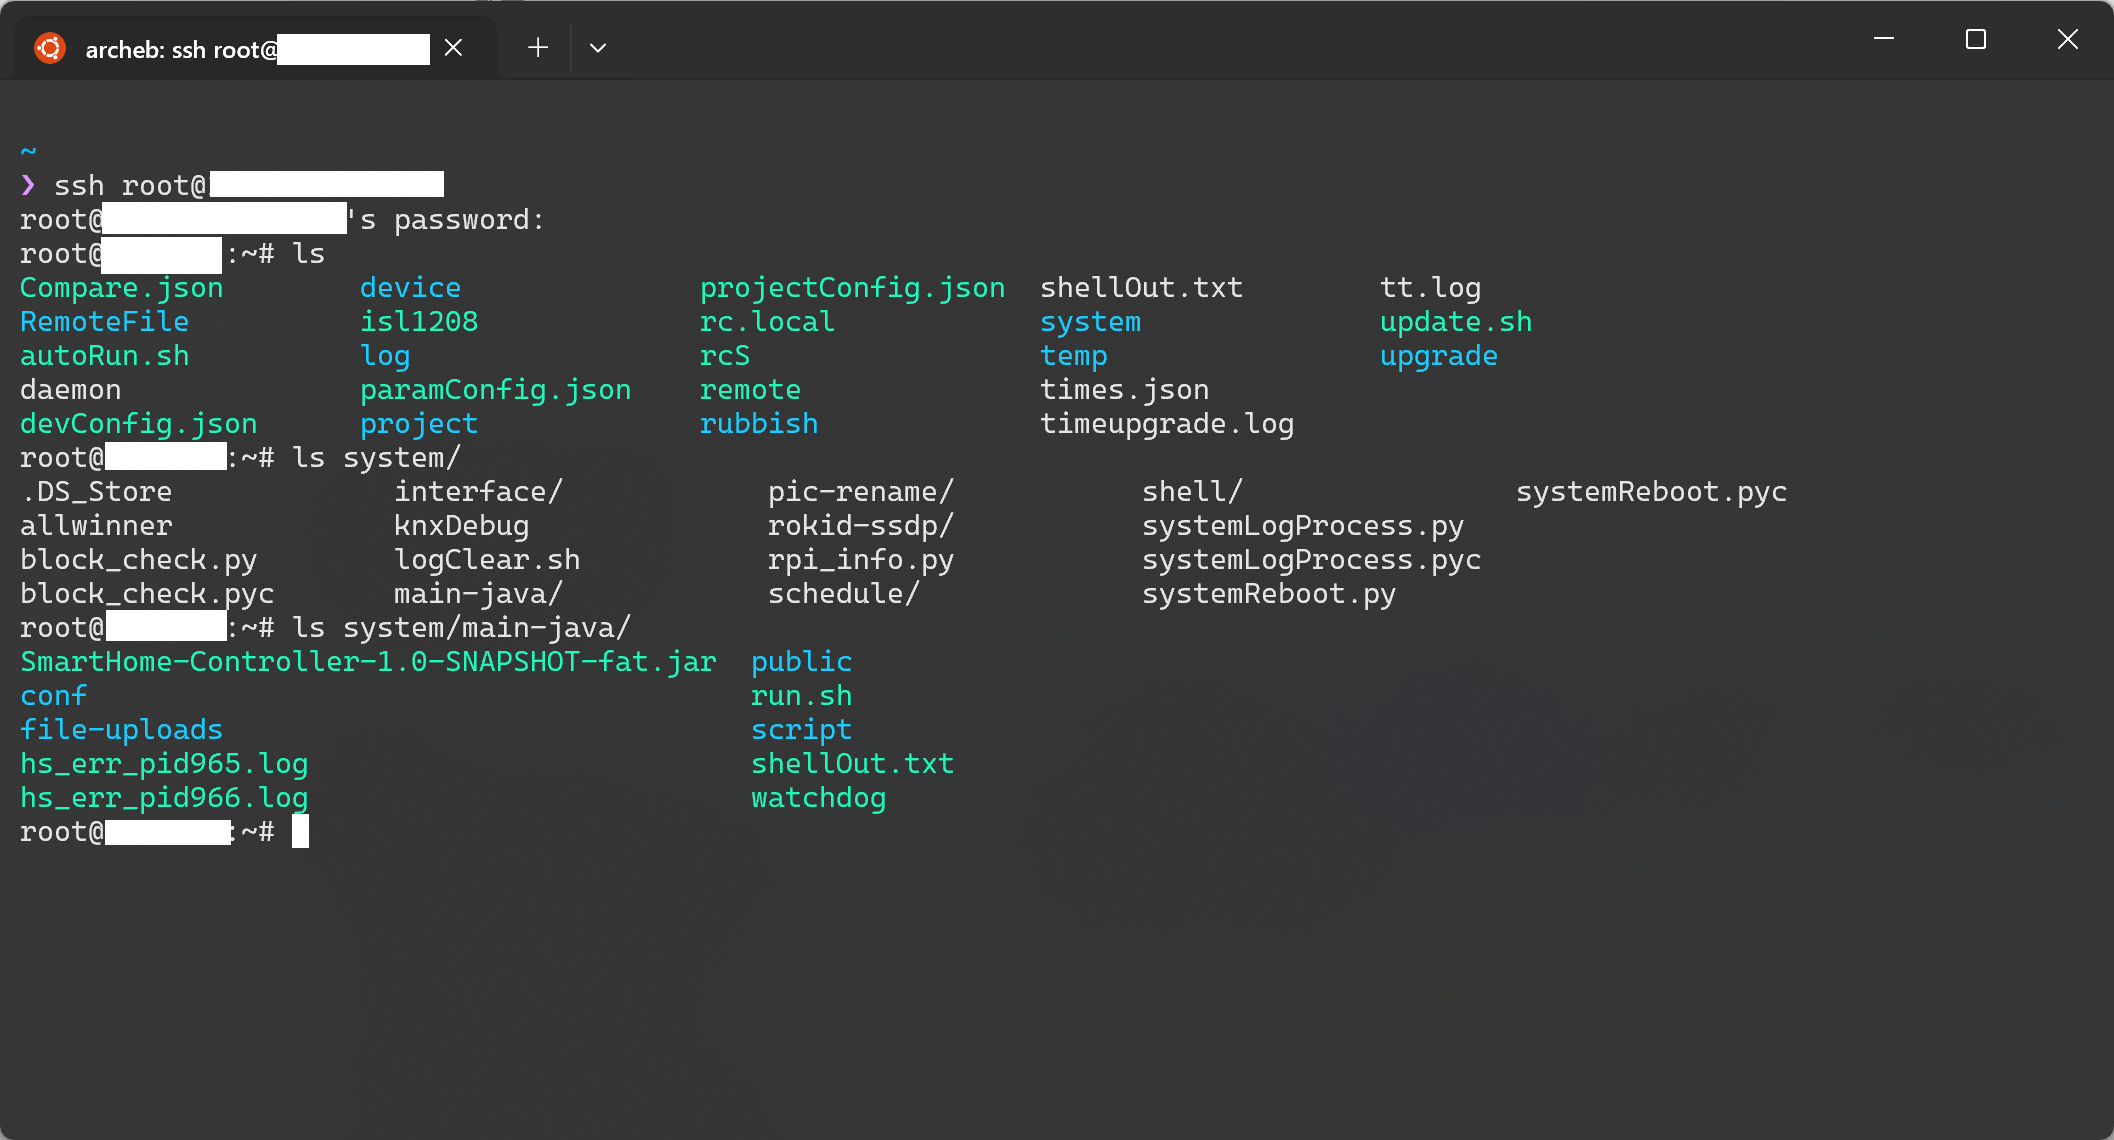This screenshot has width=2114, height=1140.
Task: Click the ssh root@ command line text
Action: point(130,186)
